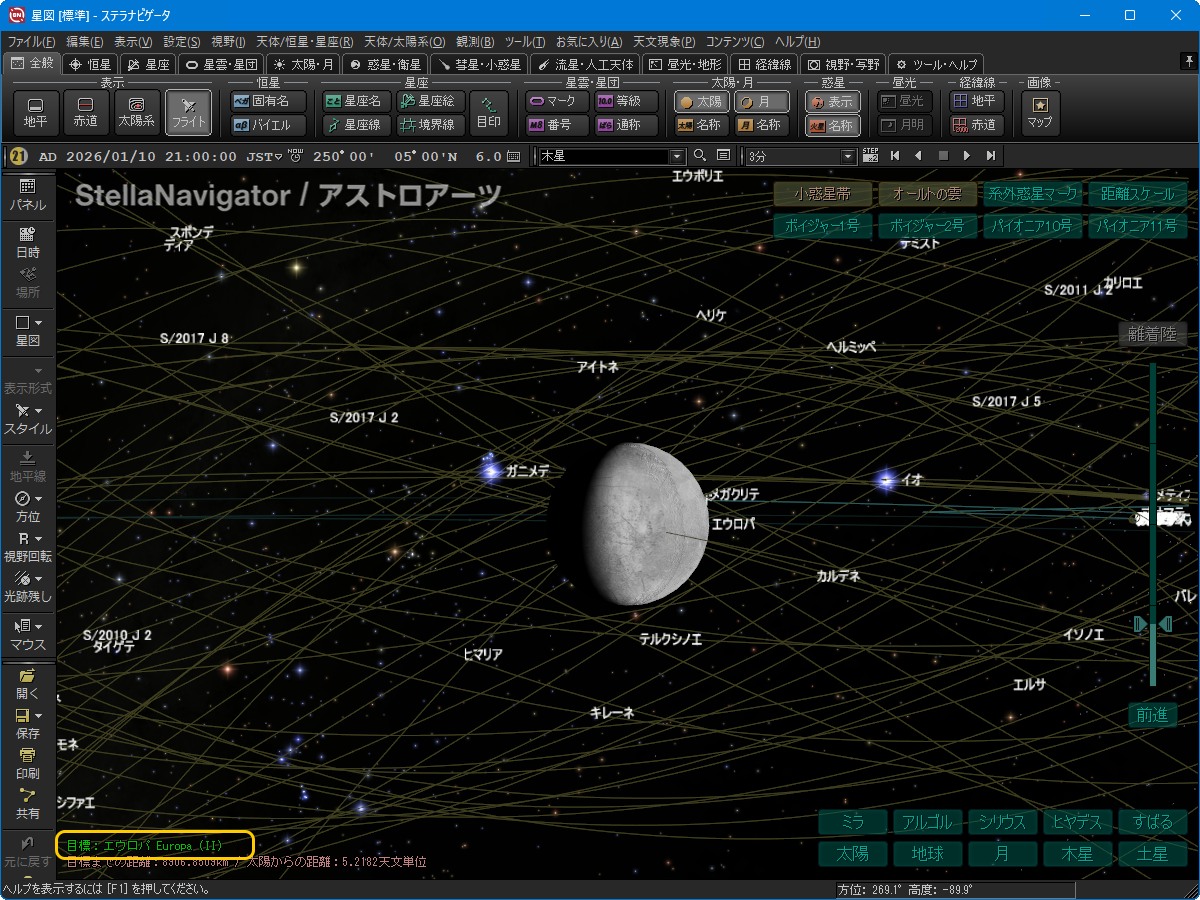Jump to シリウス using bottom button
Viewport: 1200px width, 900px height.
click(x=1002, y=822)
